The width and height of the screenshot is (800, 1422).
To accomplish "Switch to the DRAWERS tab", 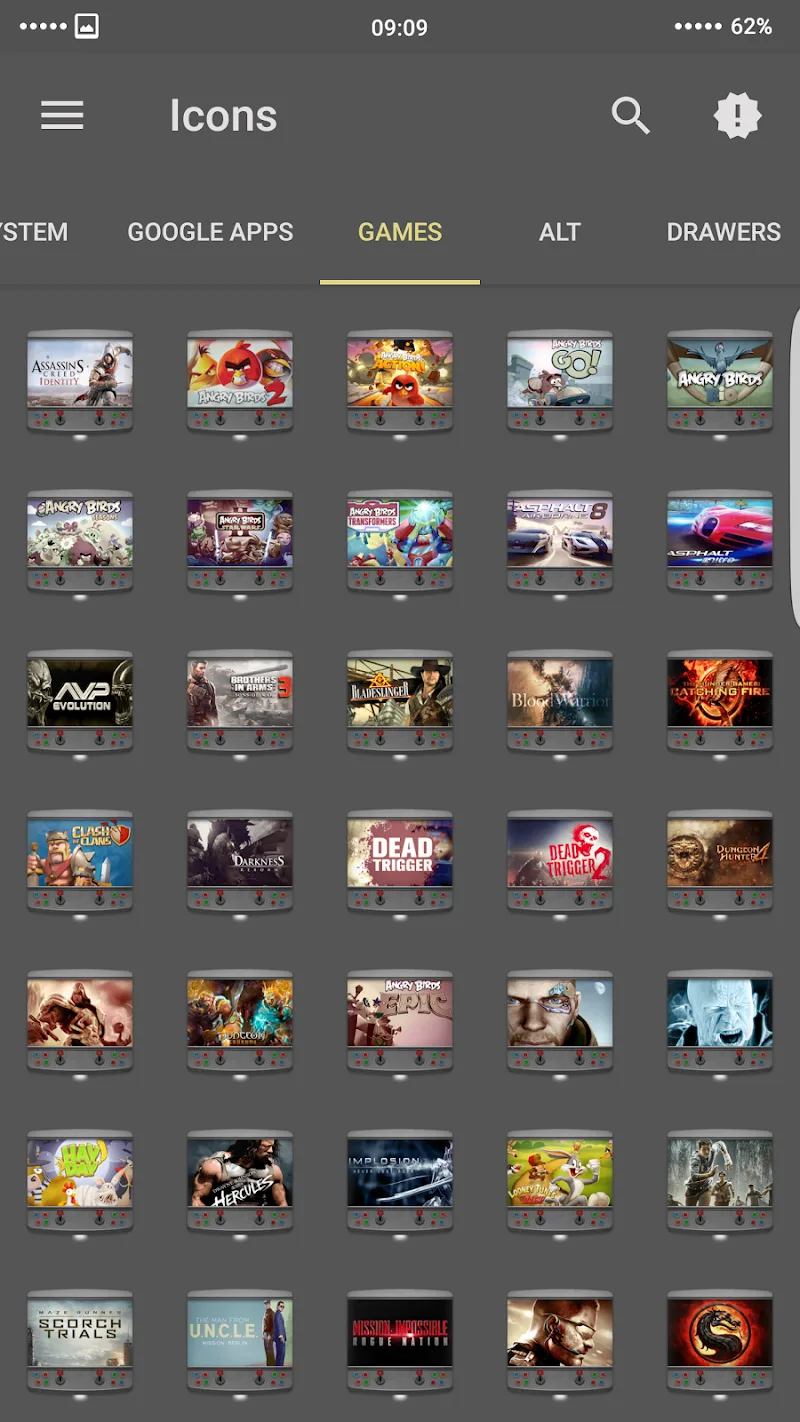I will [x=724, y=231].
